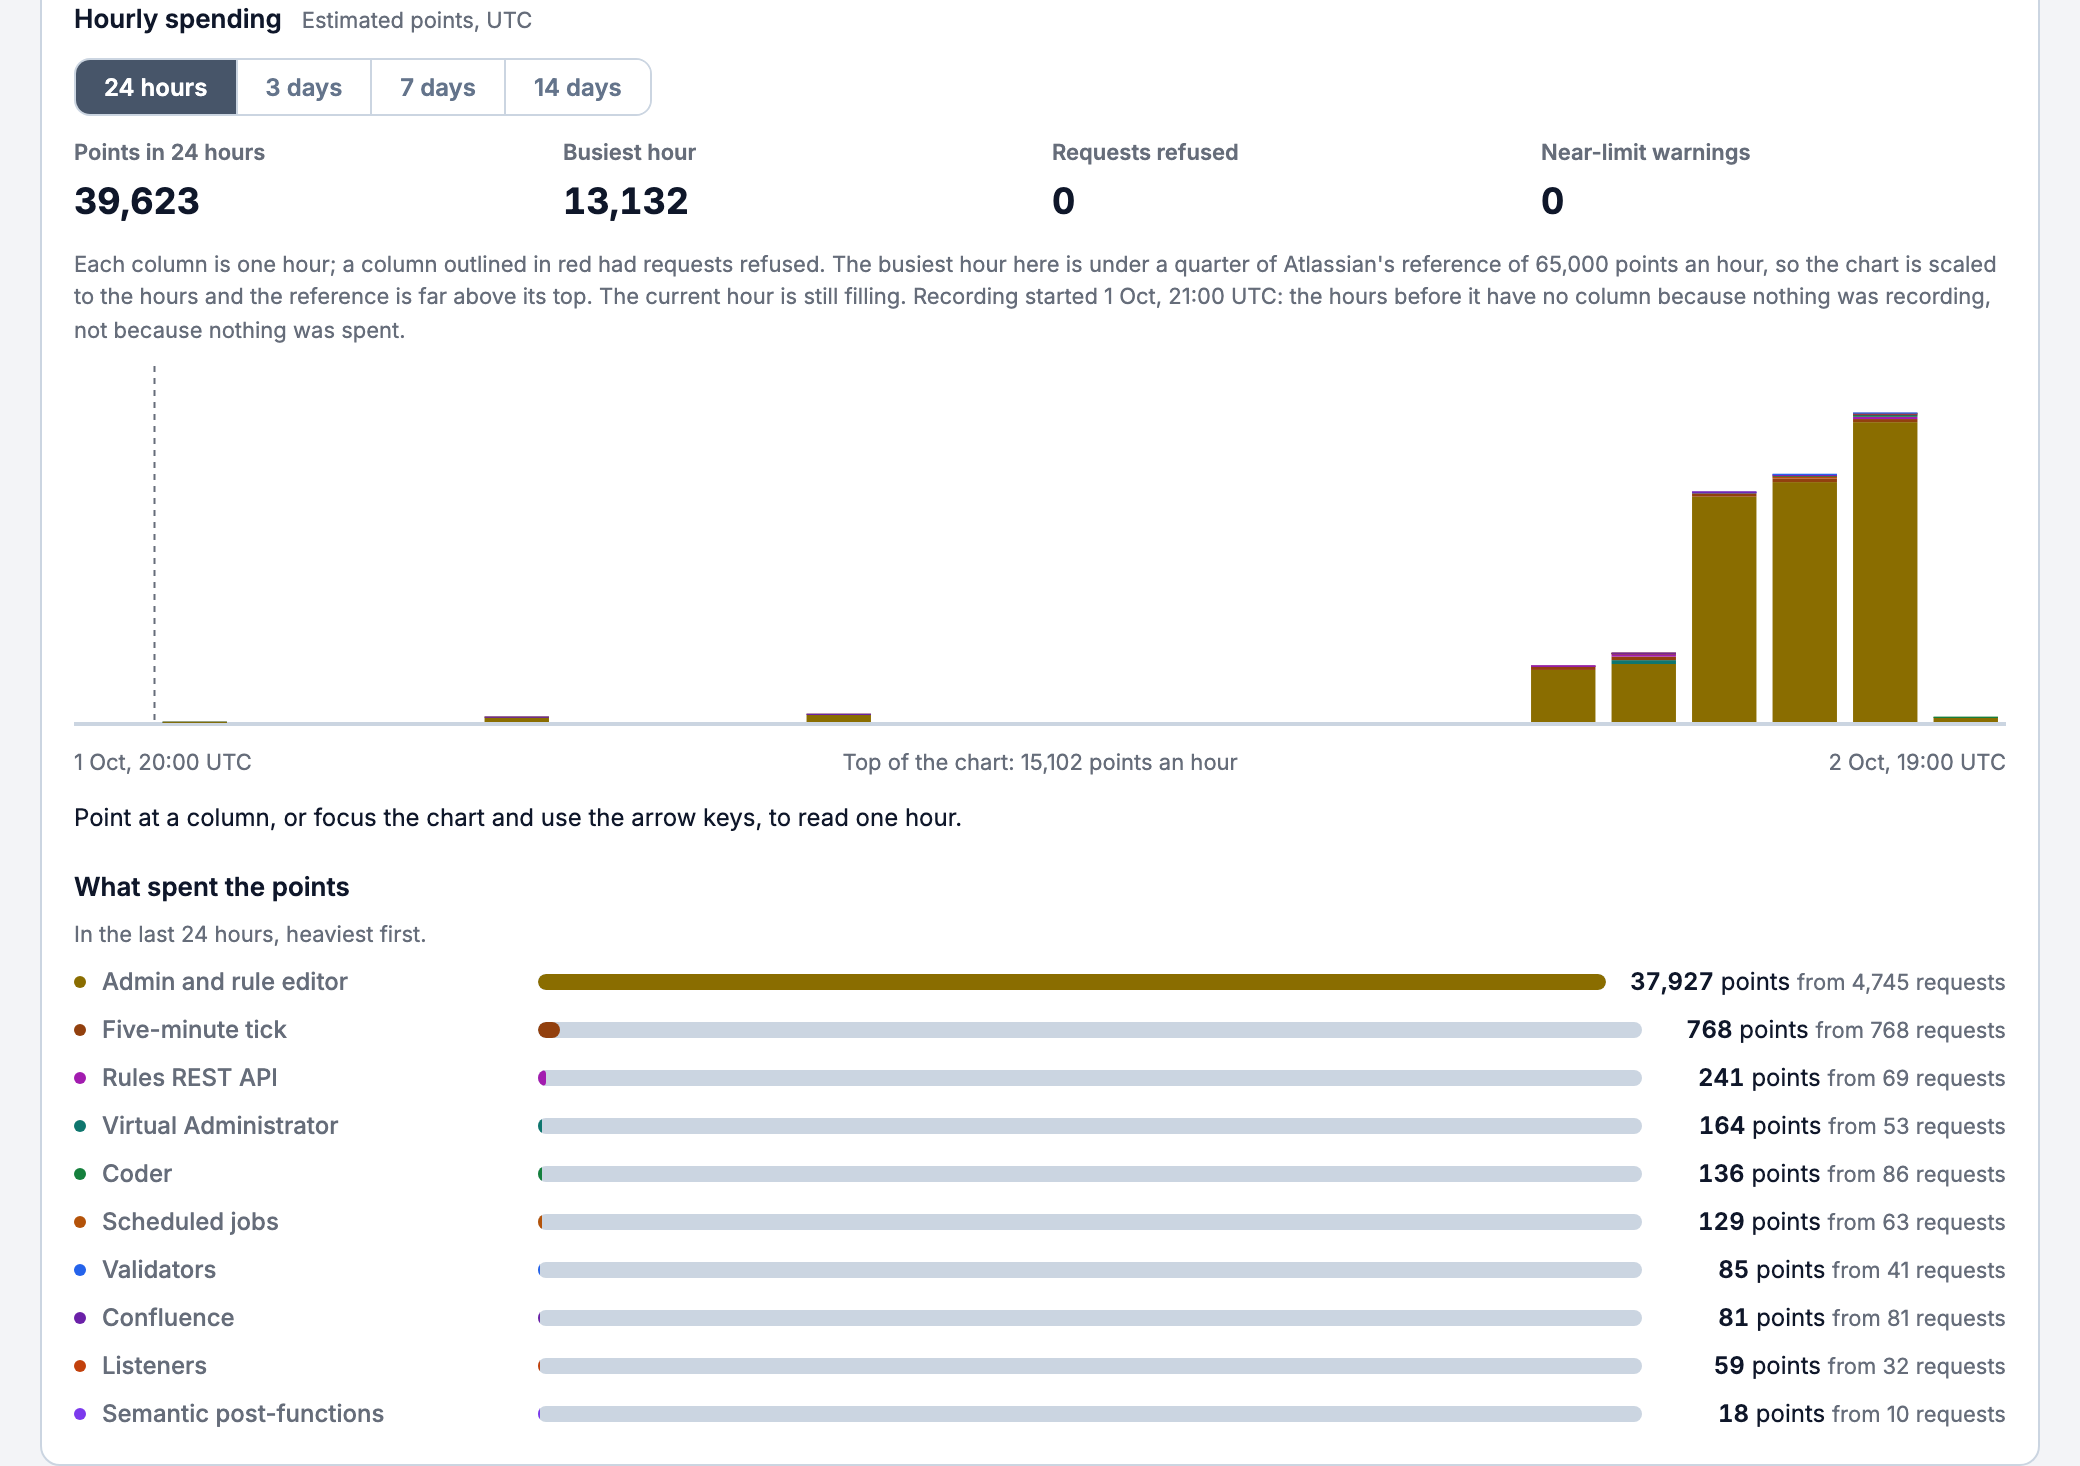The height and width of the screenshot is (1466, 2080).
Task: Select the 24 hours range tab
Action: [156, 87]
